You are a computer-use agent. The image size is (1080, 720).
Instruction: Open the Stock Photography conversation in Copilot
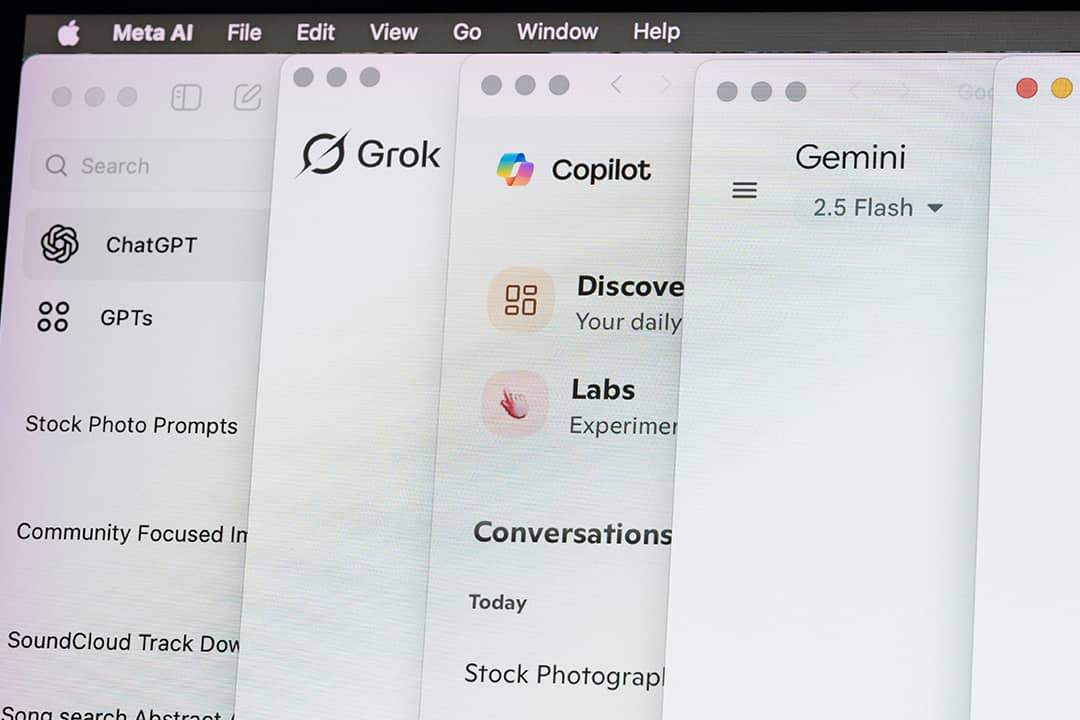(x=563, y=675)
